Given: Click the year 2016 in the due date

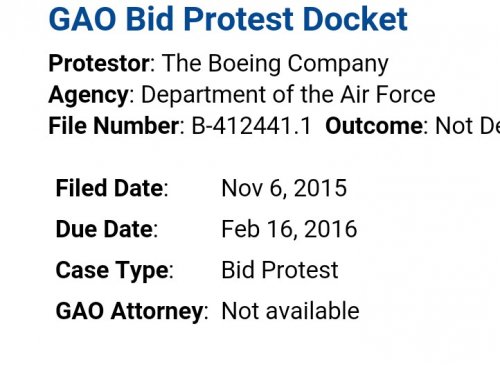Looking at the screenshot, I should (330, 229).
